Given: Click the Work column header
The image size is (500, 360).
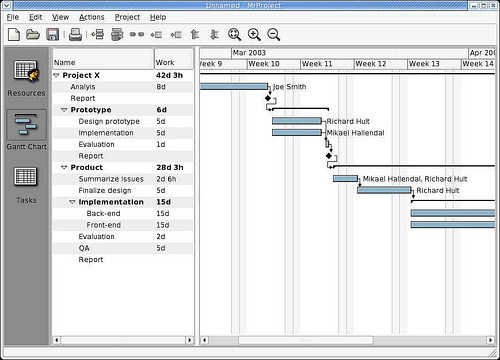Looking at the screenshot, I should pos(174,59).
